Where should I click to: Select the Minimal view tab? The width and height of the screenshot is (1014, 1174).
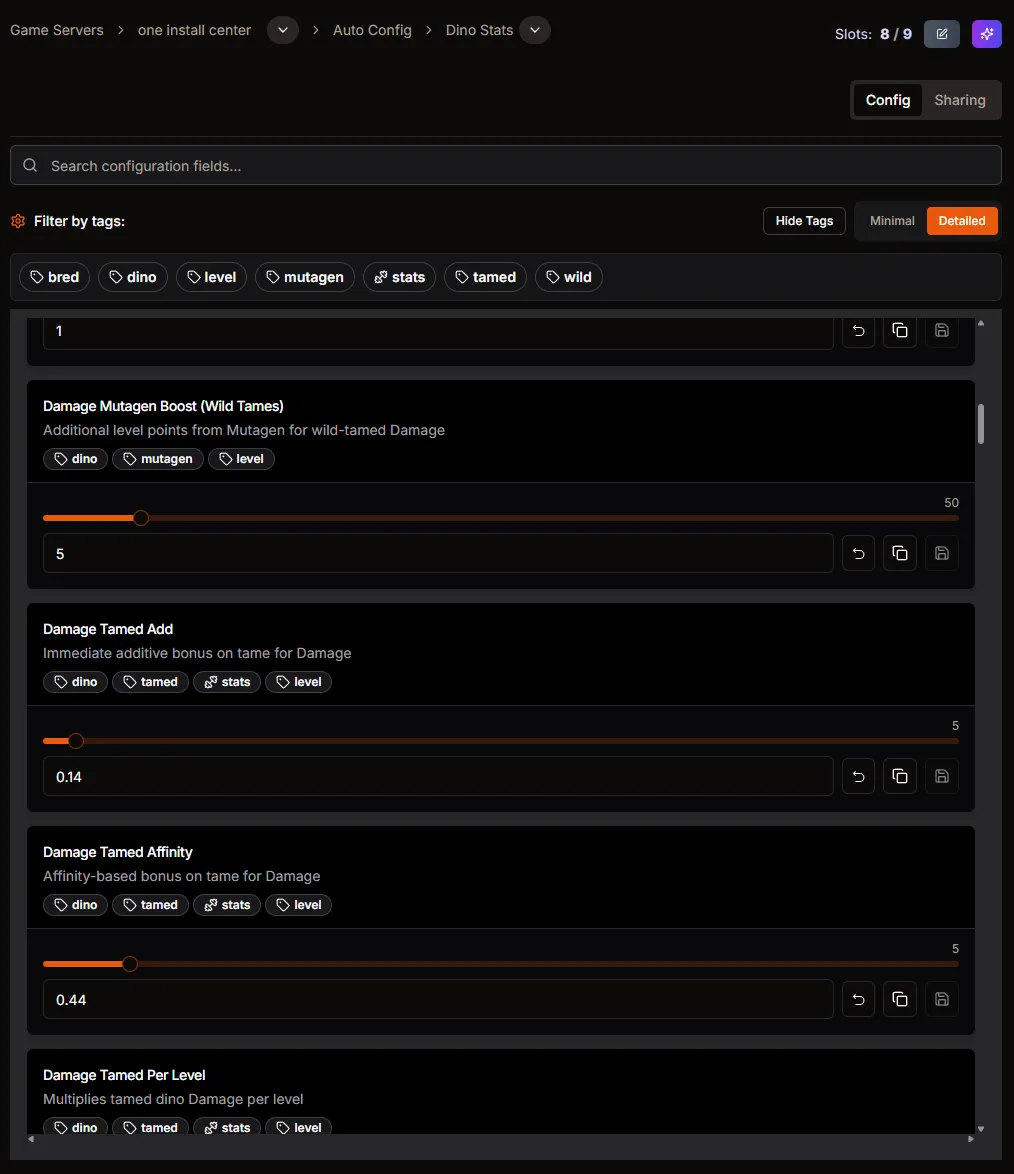tap(891, 221)
